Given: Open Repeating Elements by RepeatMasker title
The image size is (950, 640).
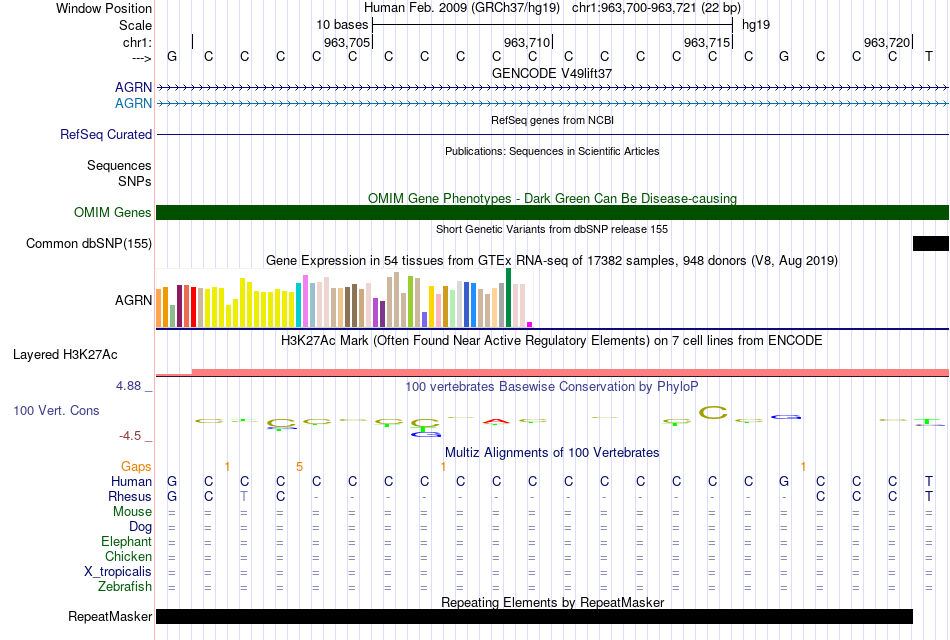Looking at the screenshot, I should (552, 602).
